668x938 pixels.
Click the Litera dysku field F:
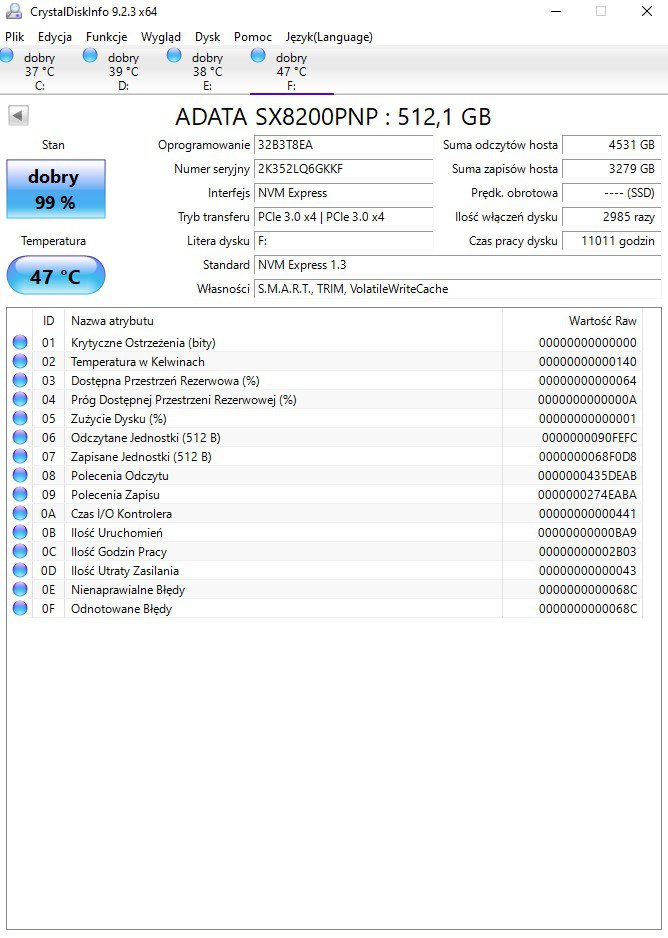coord(343,240)
